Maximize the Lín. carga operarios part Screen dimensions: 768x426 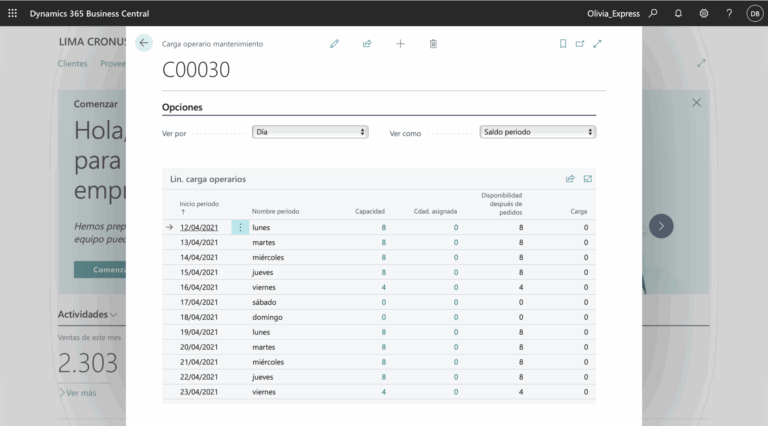[x=588, y=179]
